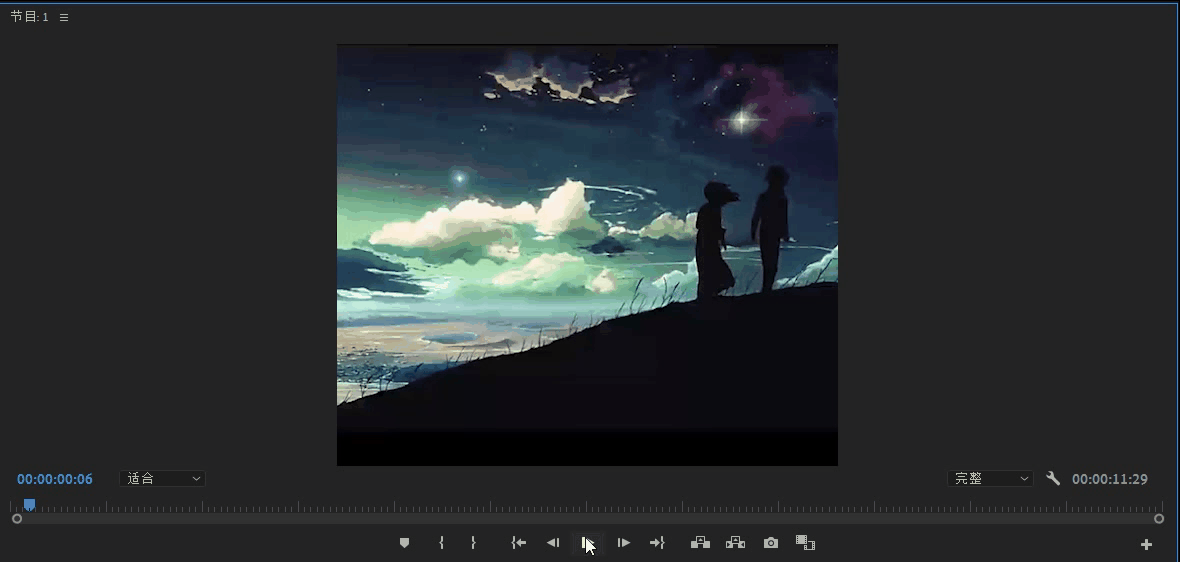Click the Lift button icon
The width and height of the screenshot is (1180, 562).
[700, 543]
